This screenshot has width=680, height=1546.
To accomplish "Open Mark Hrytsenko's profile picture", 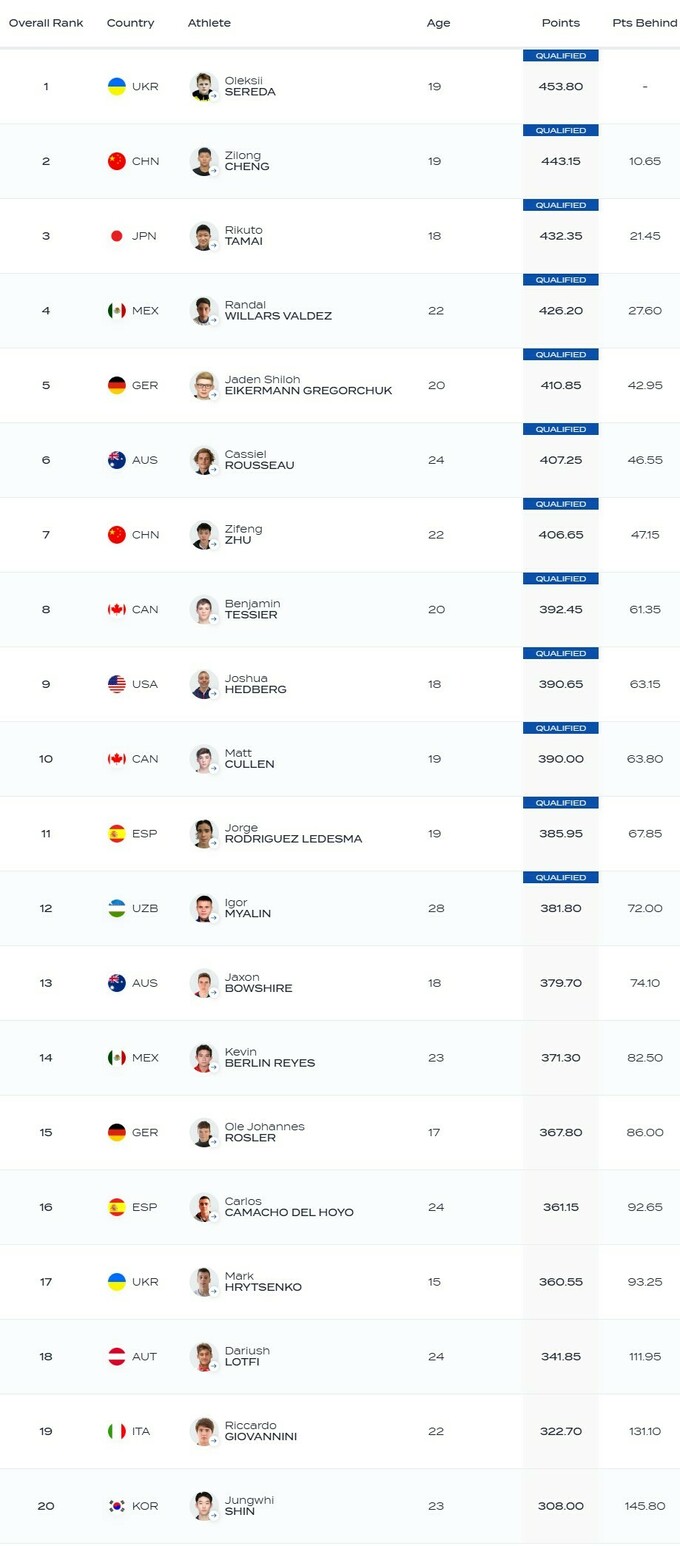I will click(204, 1282).
